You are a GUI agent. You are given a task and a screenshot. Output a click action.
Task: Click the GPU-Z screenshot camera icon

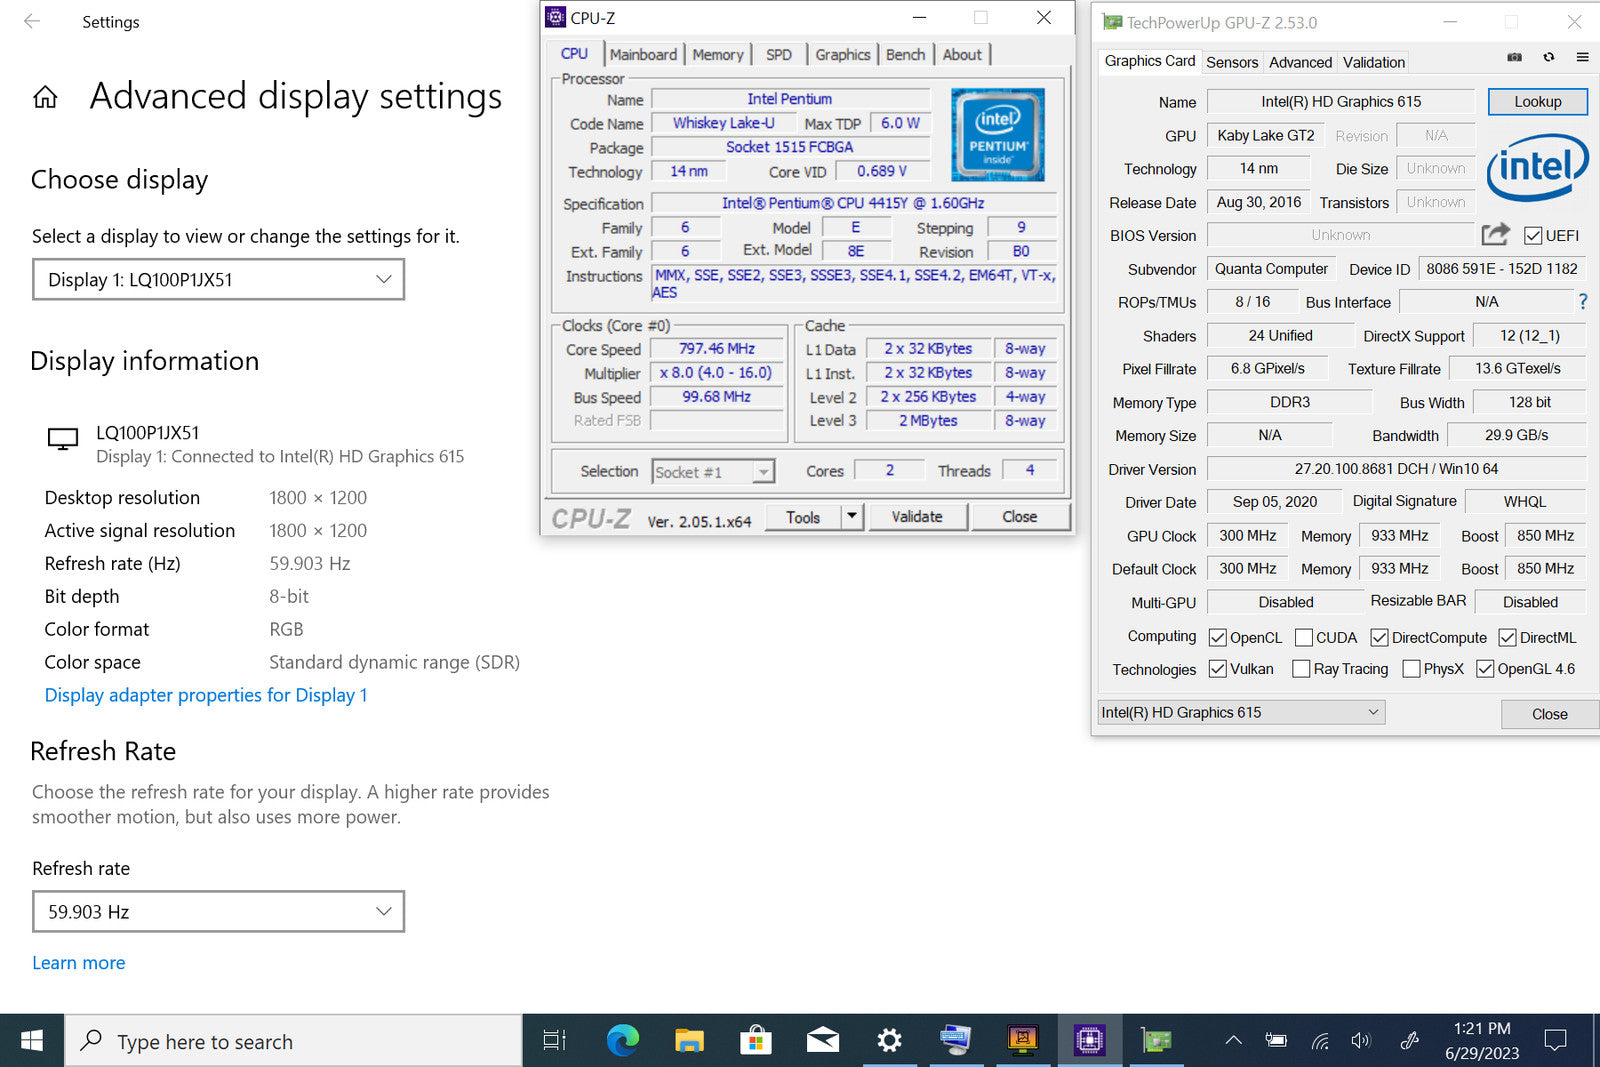1514,58
